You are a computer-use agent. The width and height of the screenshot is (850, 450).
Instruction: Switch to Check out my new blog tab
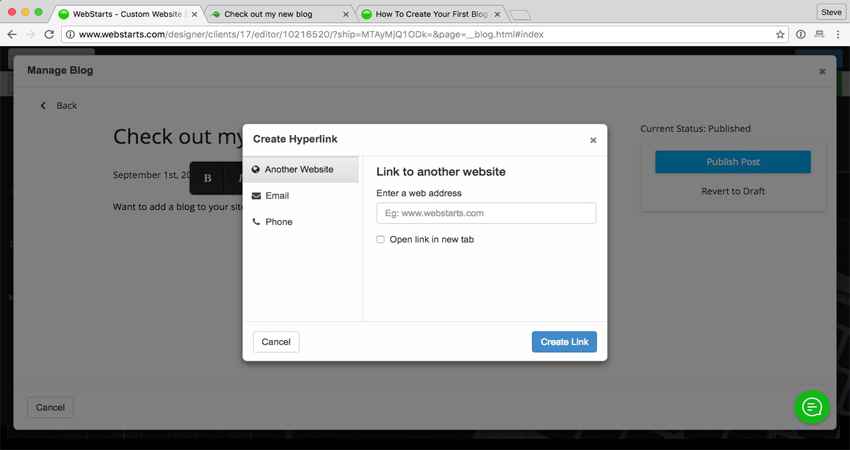pos(280,14)
